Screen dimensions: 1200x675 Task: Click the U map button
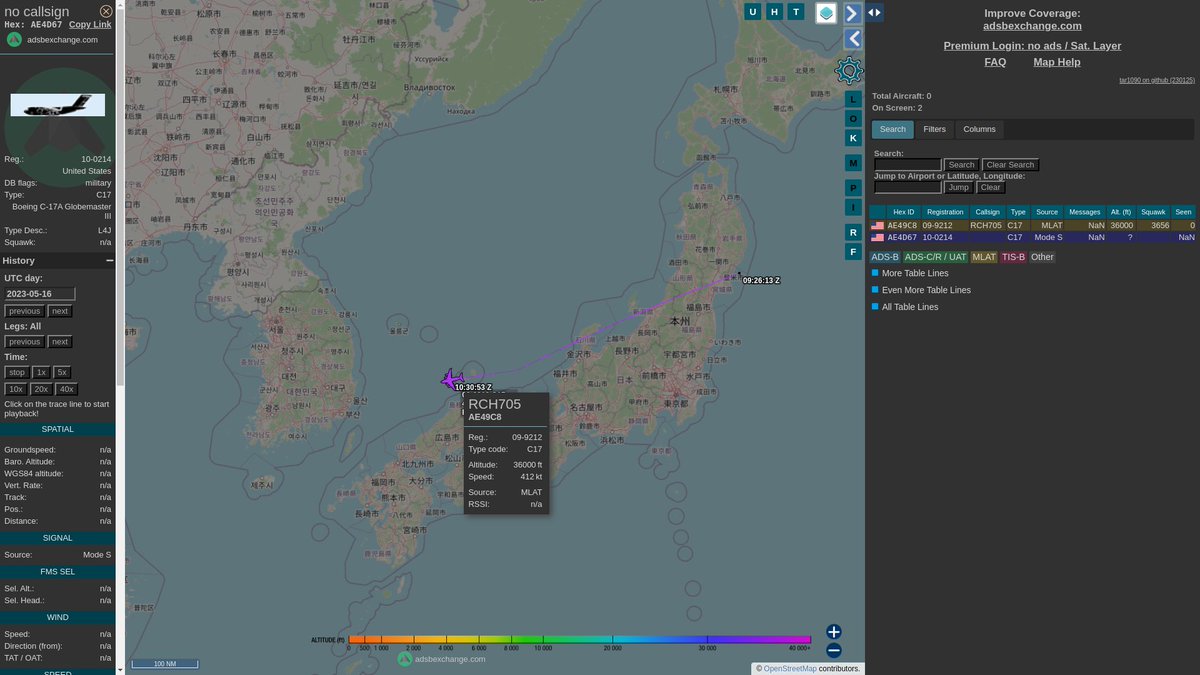tap(753, 12)
